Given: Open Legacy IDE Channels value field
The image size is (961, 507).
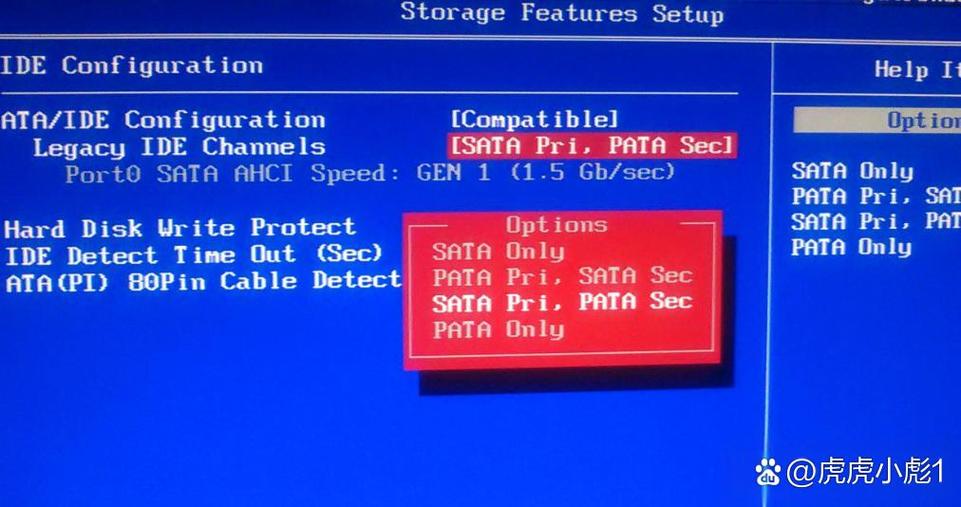Looking at the screenshot, I should tap(592, 145).
